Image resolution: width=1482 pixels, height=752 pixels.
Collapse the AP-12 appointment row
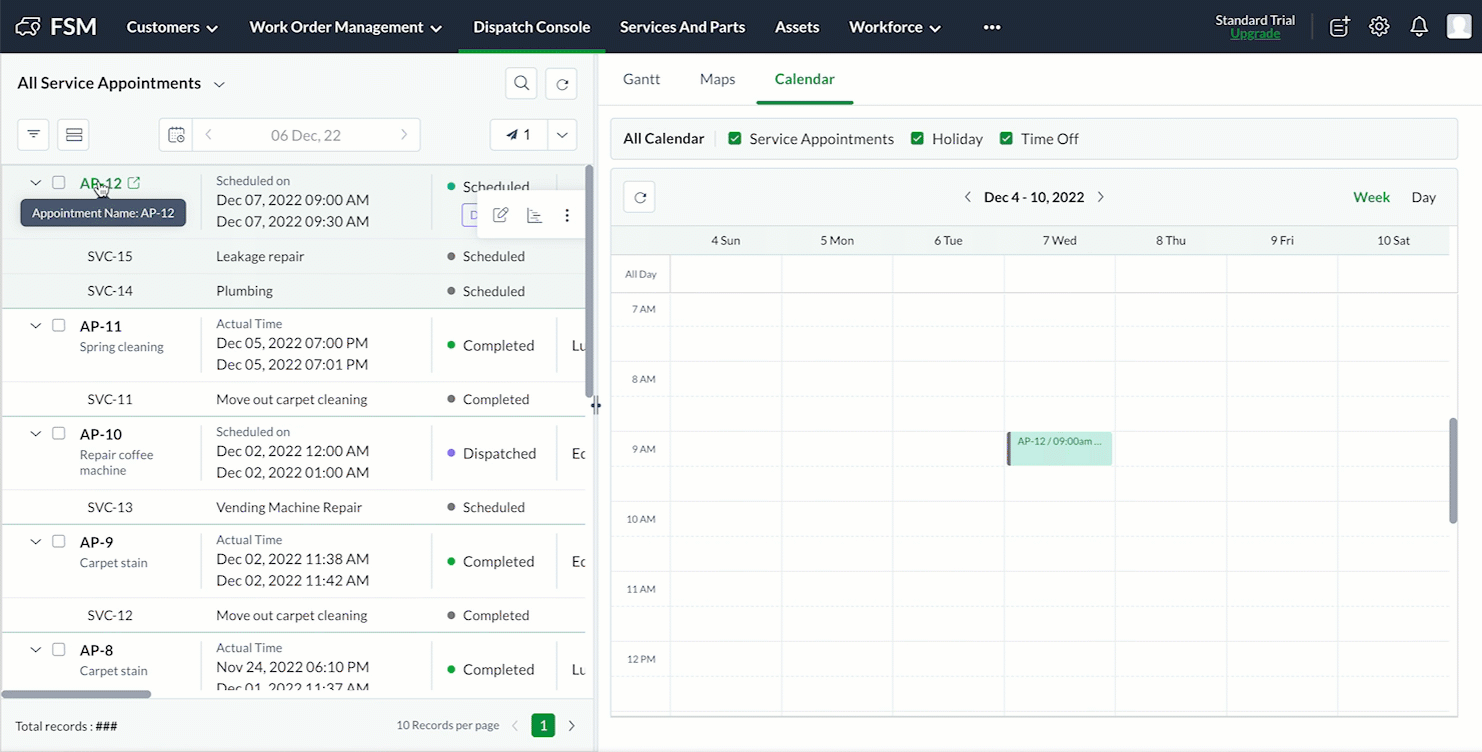[x=36, y=183]
